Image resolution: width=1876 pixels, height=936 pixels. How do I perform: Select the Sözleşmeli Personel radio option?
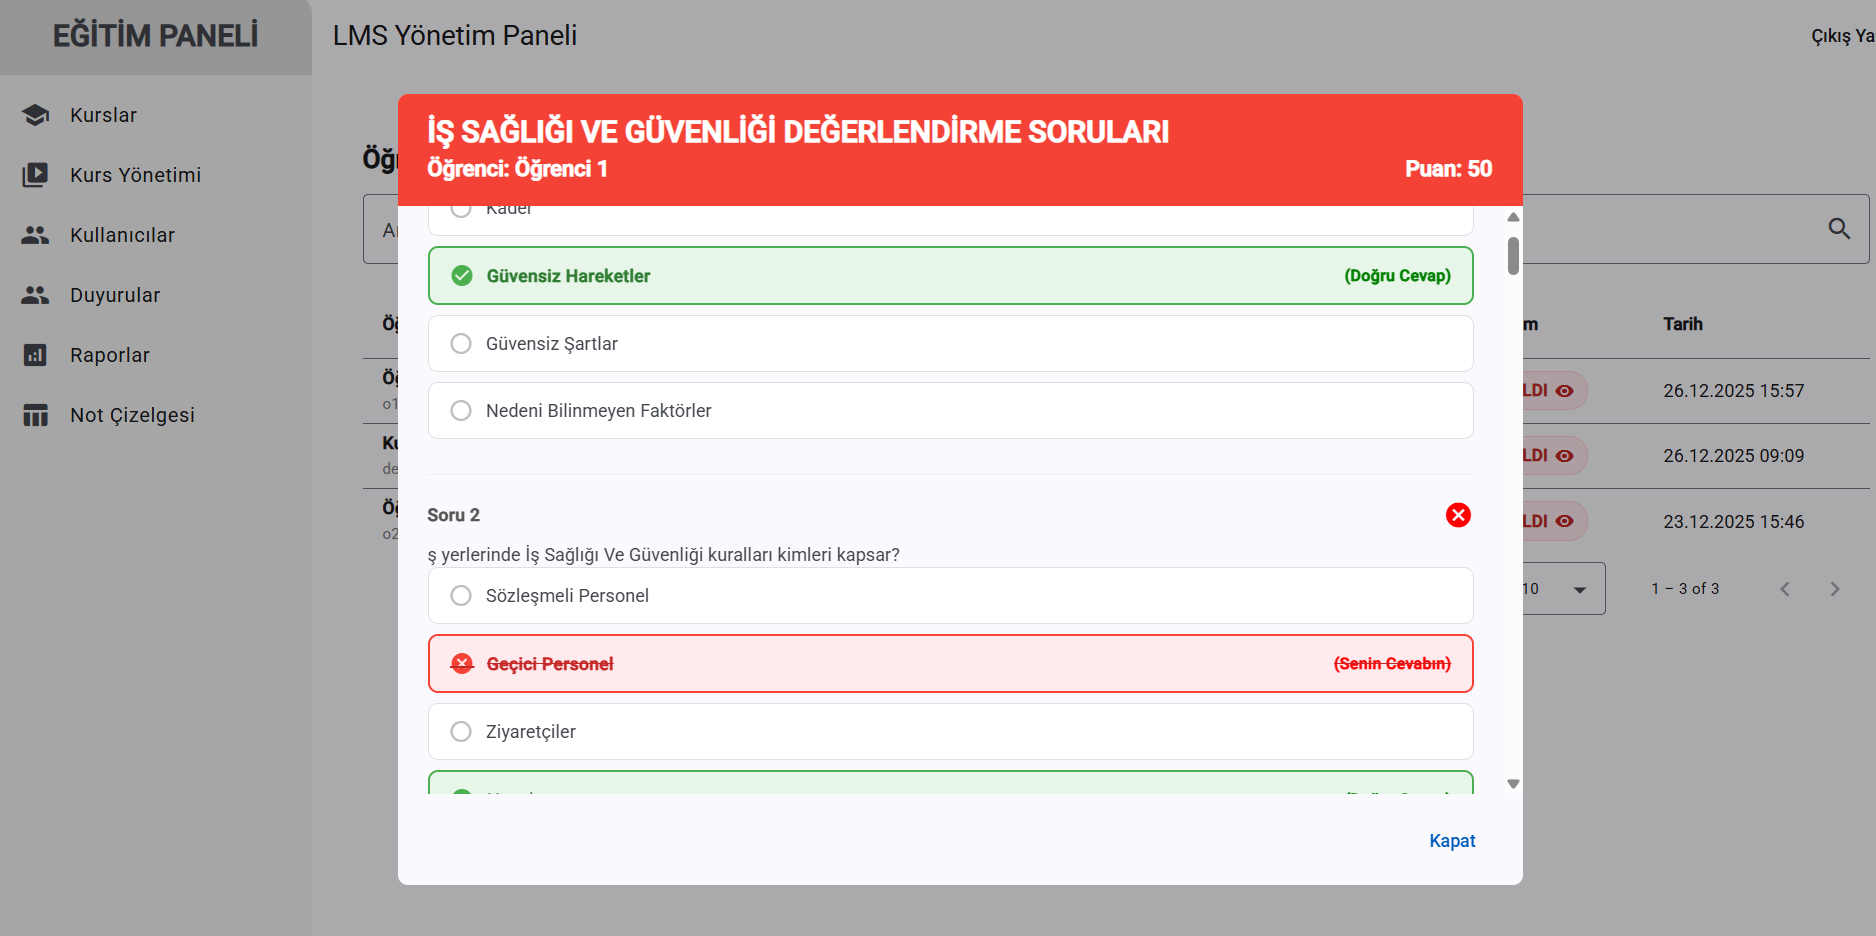(x=461, y=596)
